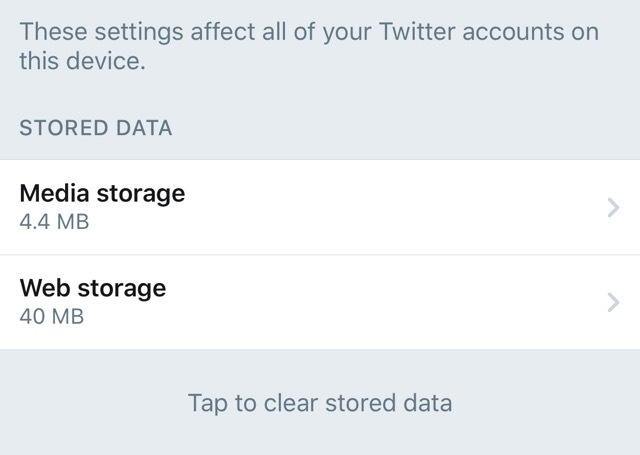Select the STORED DATA section header
This screenshot has height=455, width=640.
coord(96,128)
